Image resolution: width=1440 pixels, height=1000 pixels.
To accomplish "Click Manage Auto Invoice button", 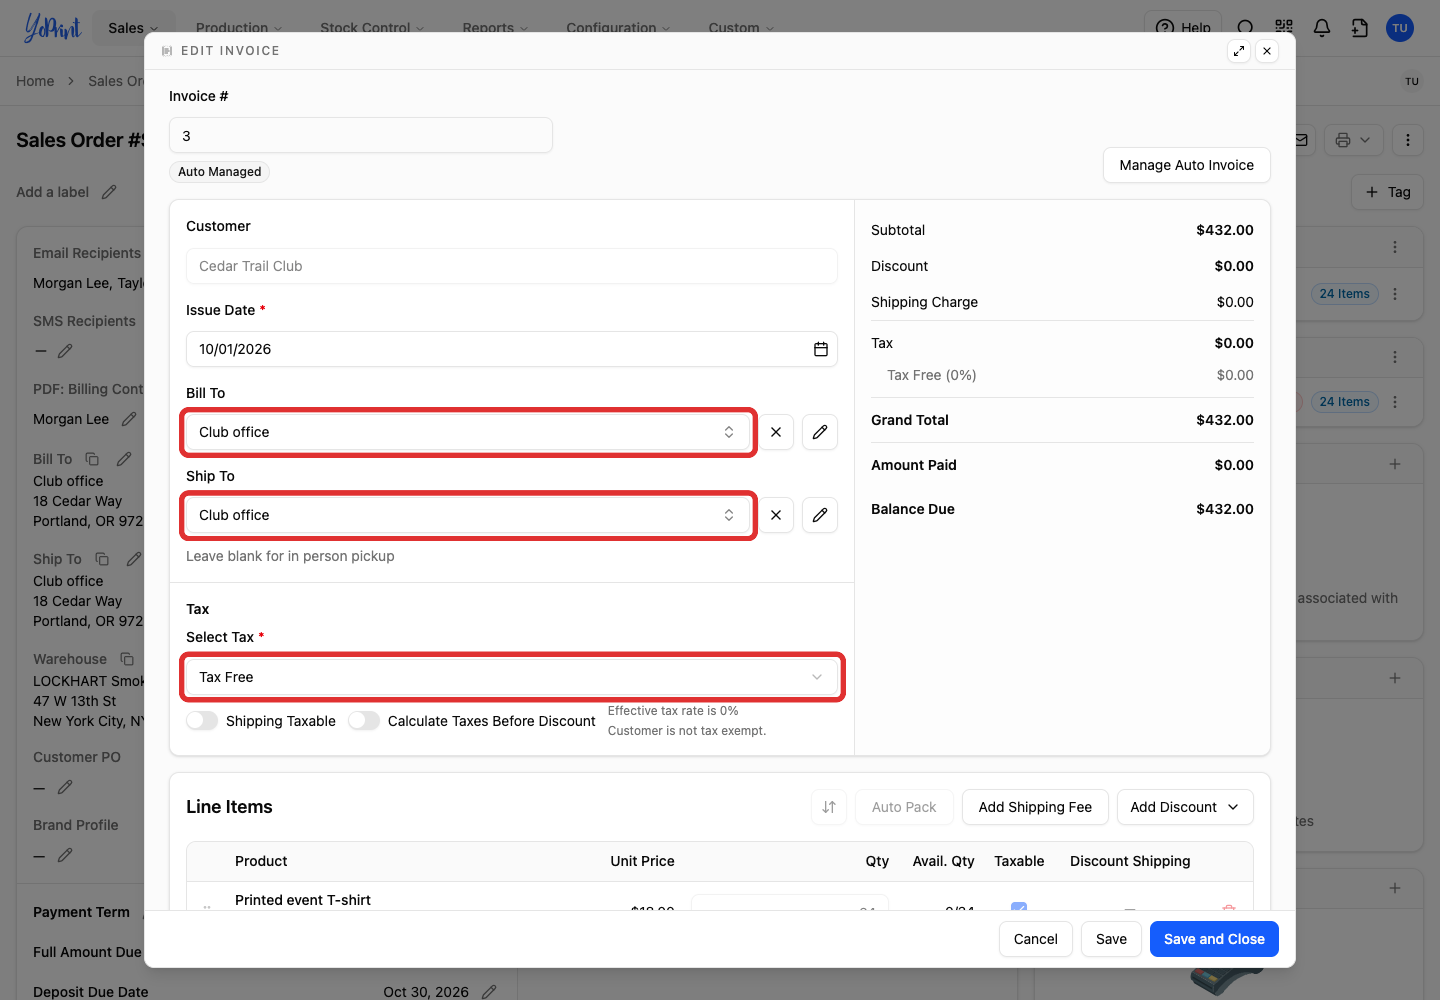I will pos(1187,165).
